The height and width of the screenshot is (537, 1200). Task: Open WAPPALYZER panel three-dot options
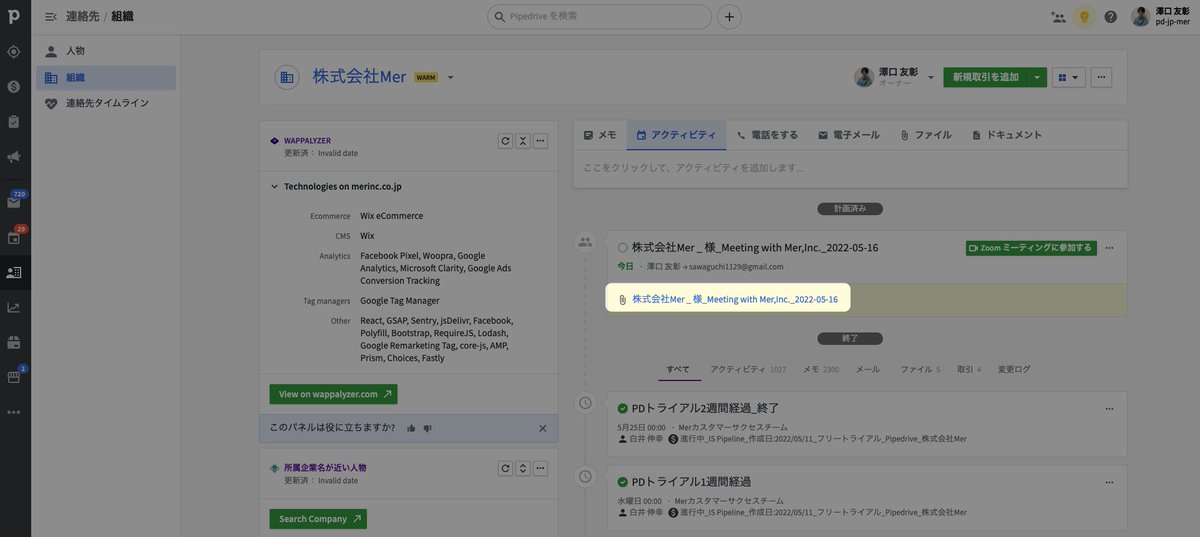[540, 141]
